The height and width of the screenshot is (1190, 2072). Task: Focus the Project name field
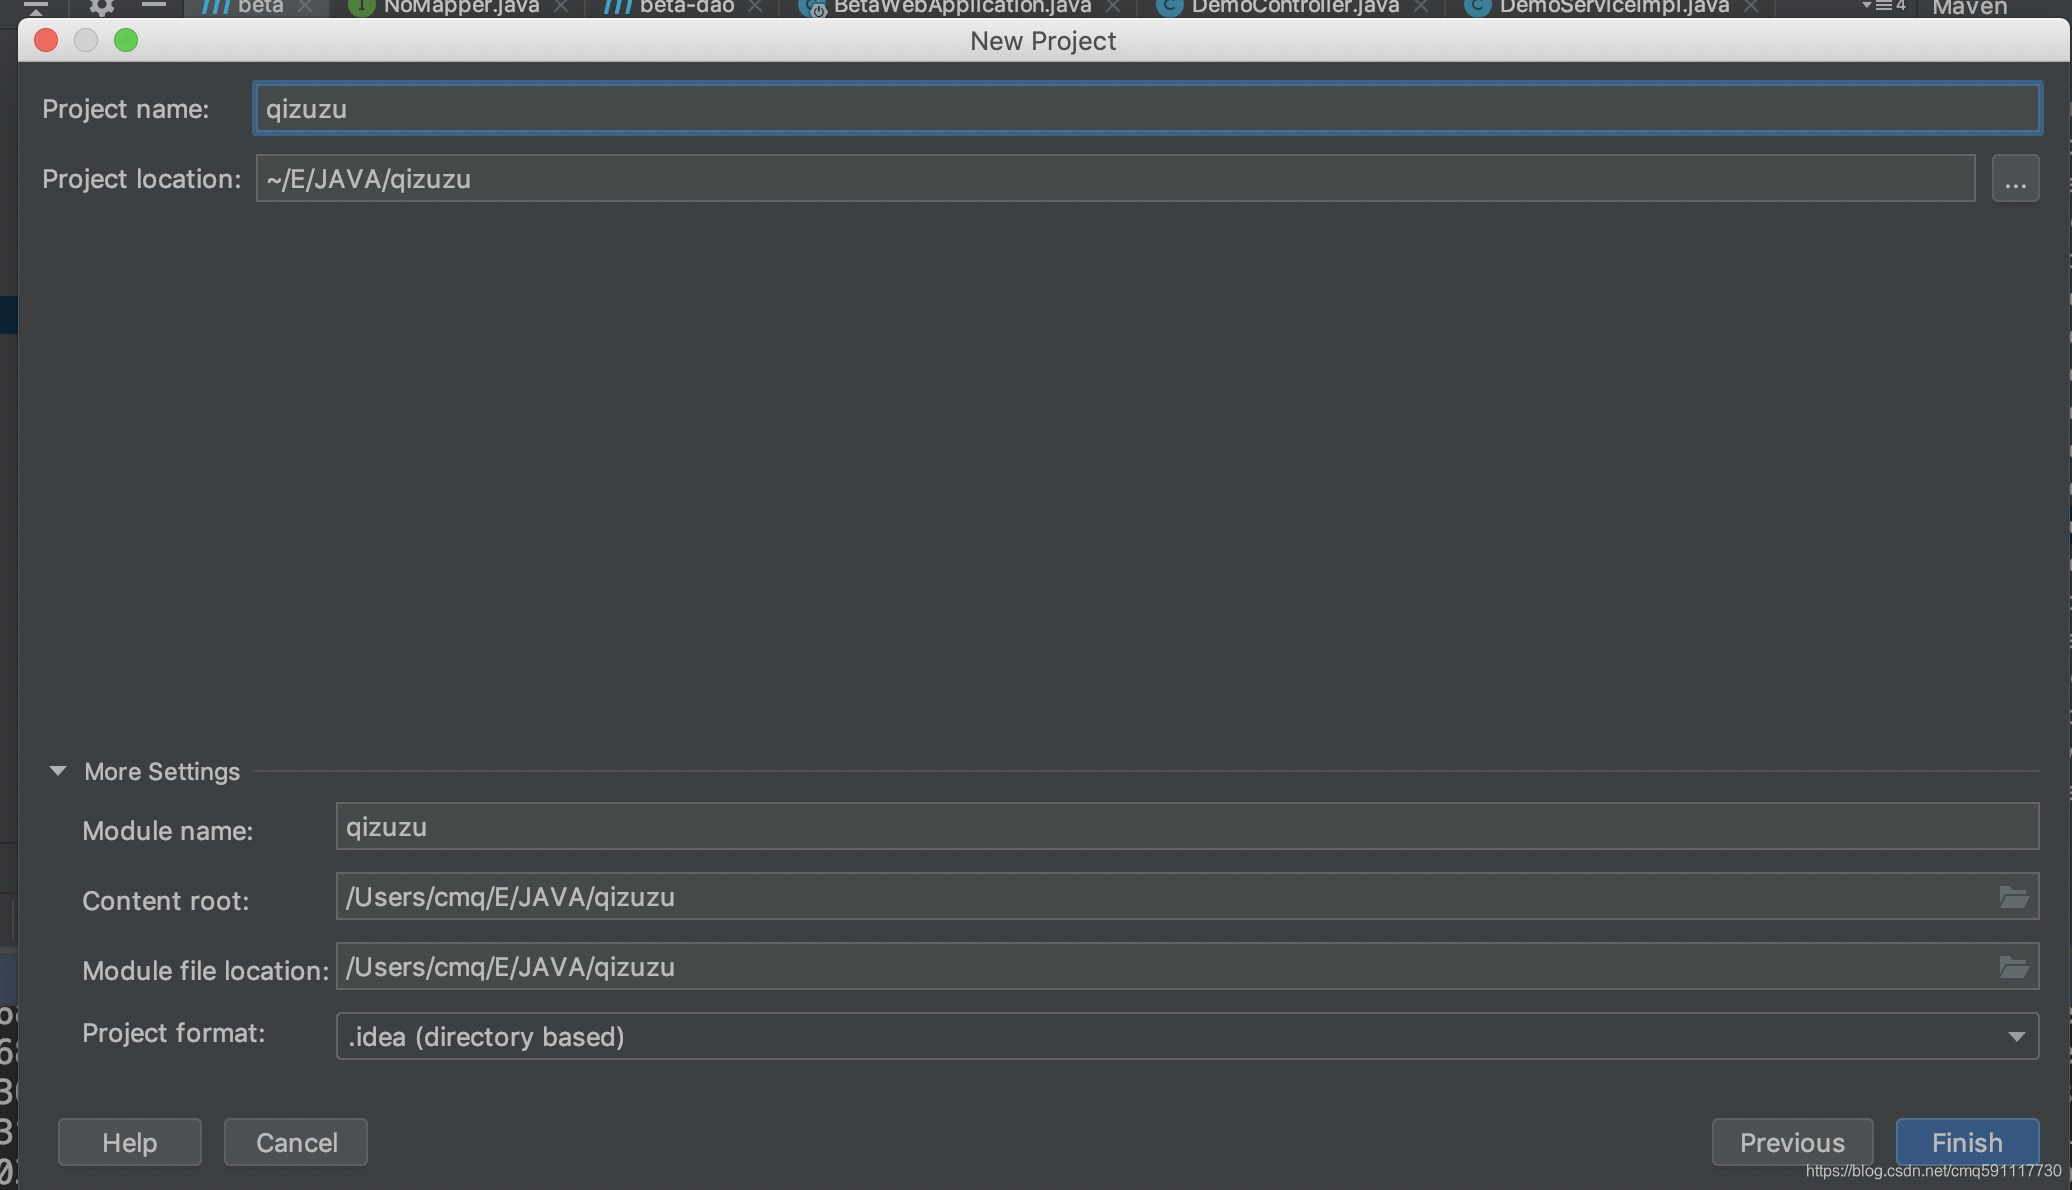1146,109
